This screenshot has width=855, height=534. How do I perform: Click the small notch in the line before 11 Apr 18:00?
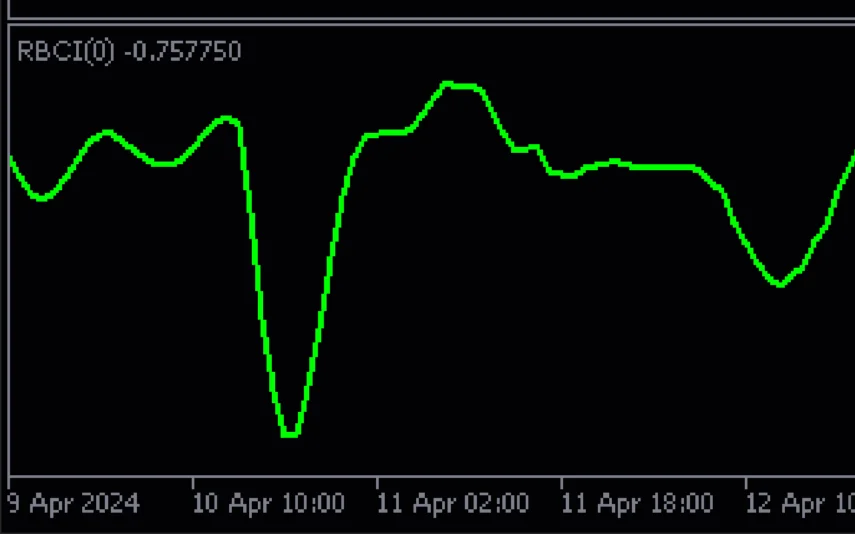537,148
